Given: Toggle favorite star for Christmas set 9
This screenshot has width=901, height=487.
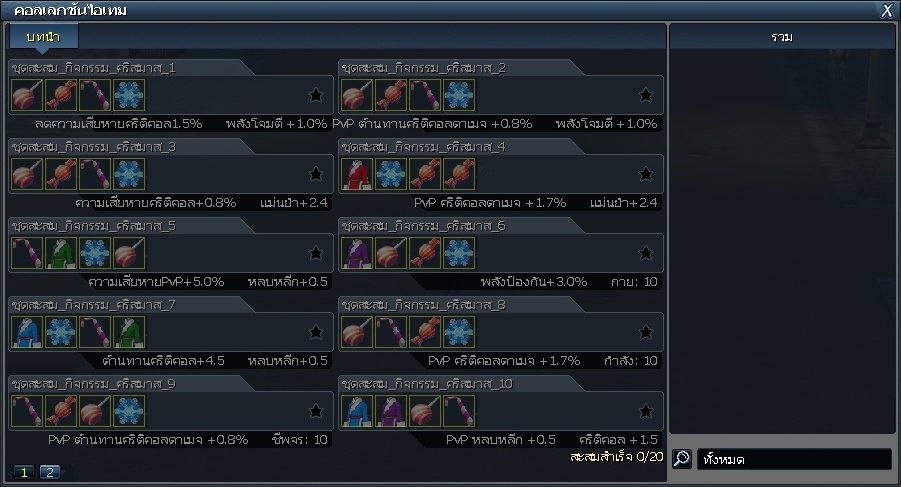Looking at the screenshot, I should [315, 411].
